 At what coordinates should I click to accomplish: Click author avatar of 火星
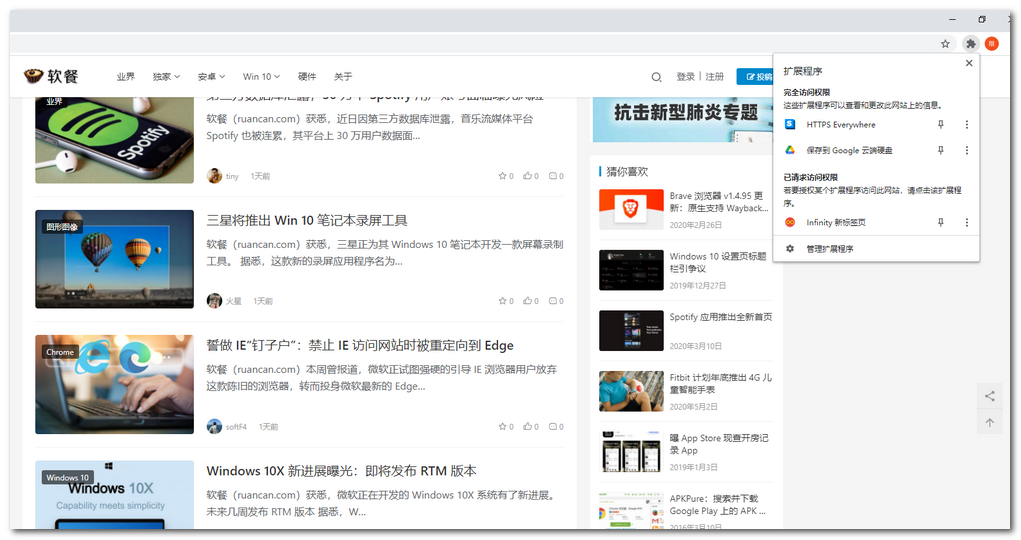pos(214,301)
